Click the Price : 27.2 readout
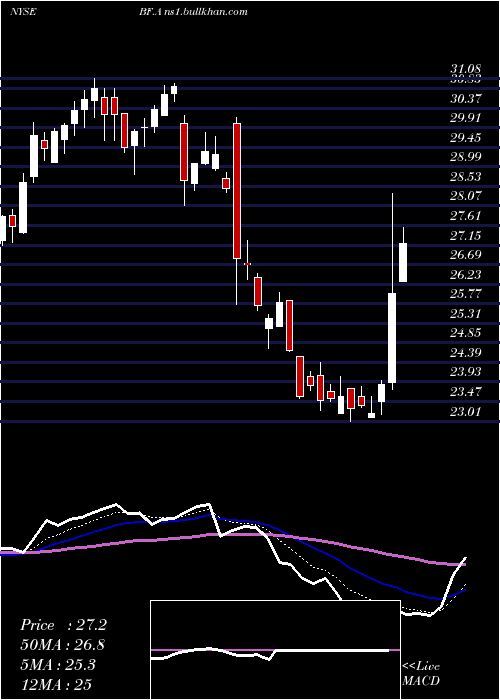The image size is (500, 700). pyautogui.click(x=64, y=625)
